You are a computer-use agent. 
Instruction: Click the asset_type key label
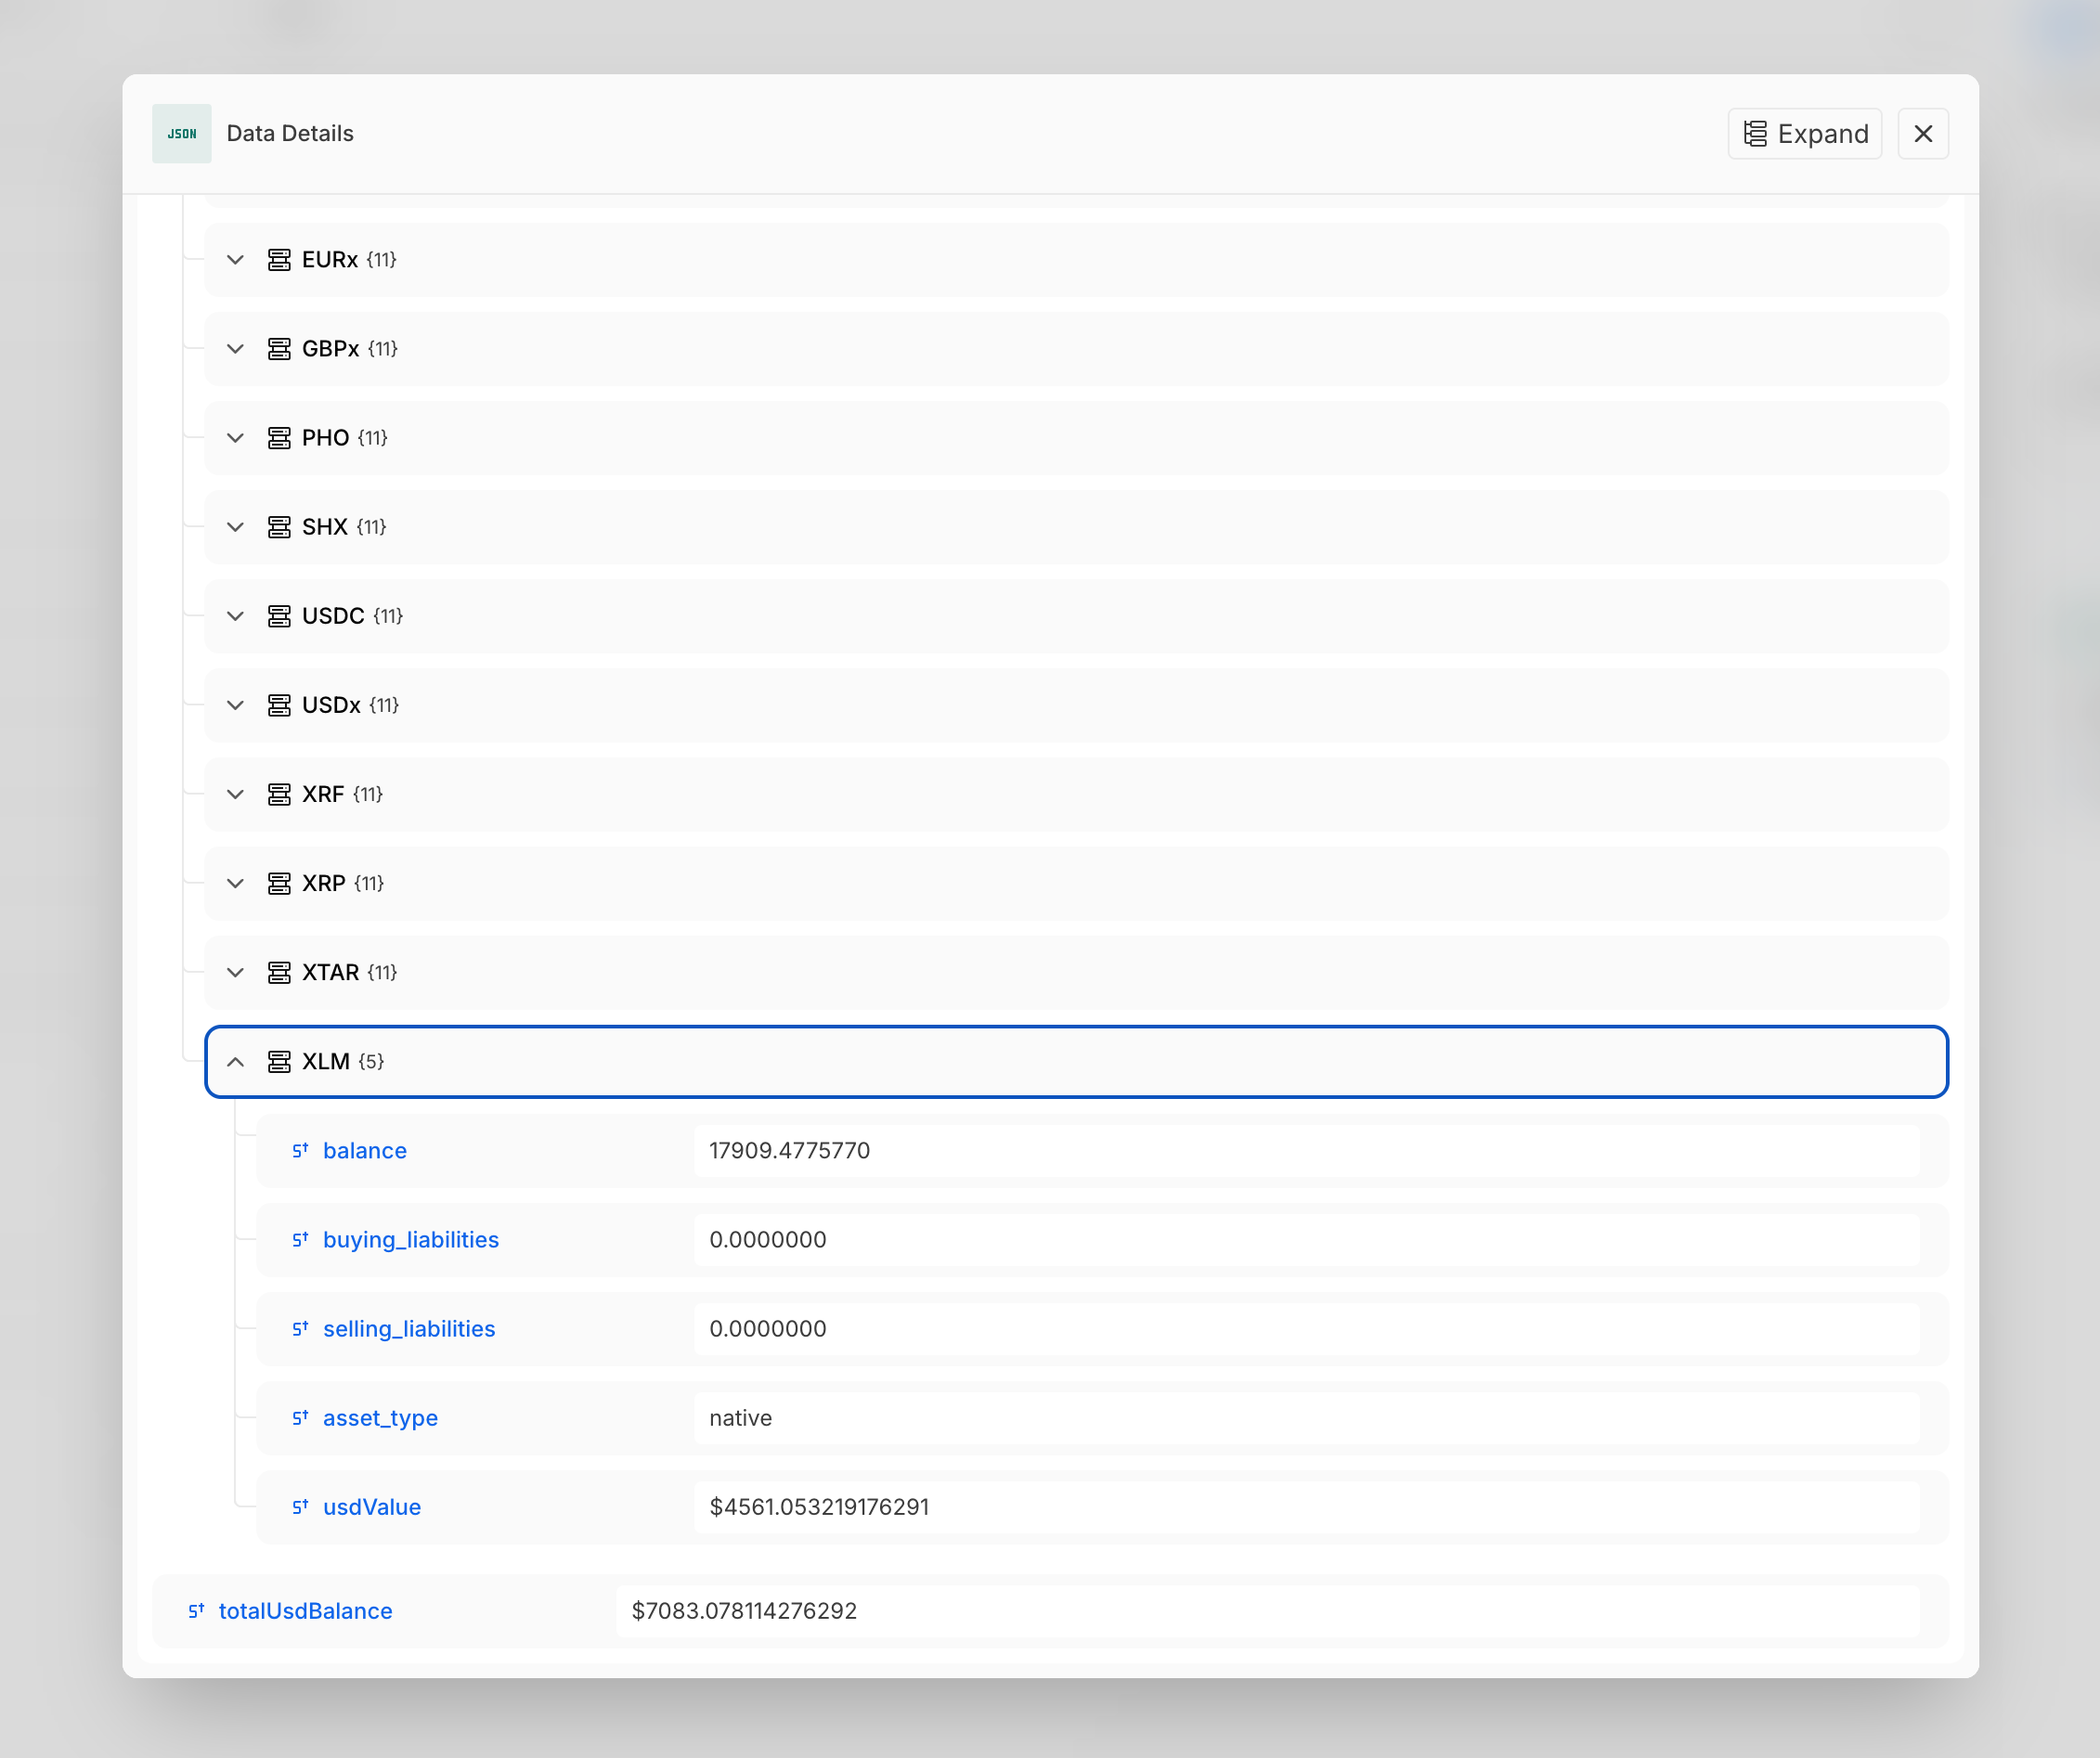(x=380, y=1418)
